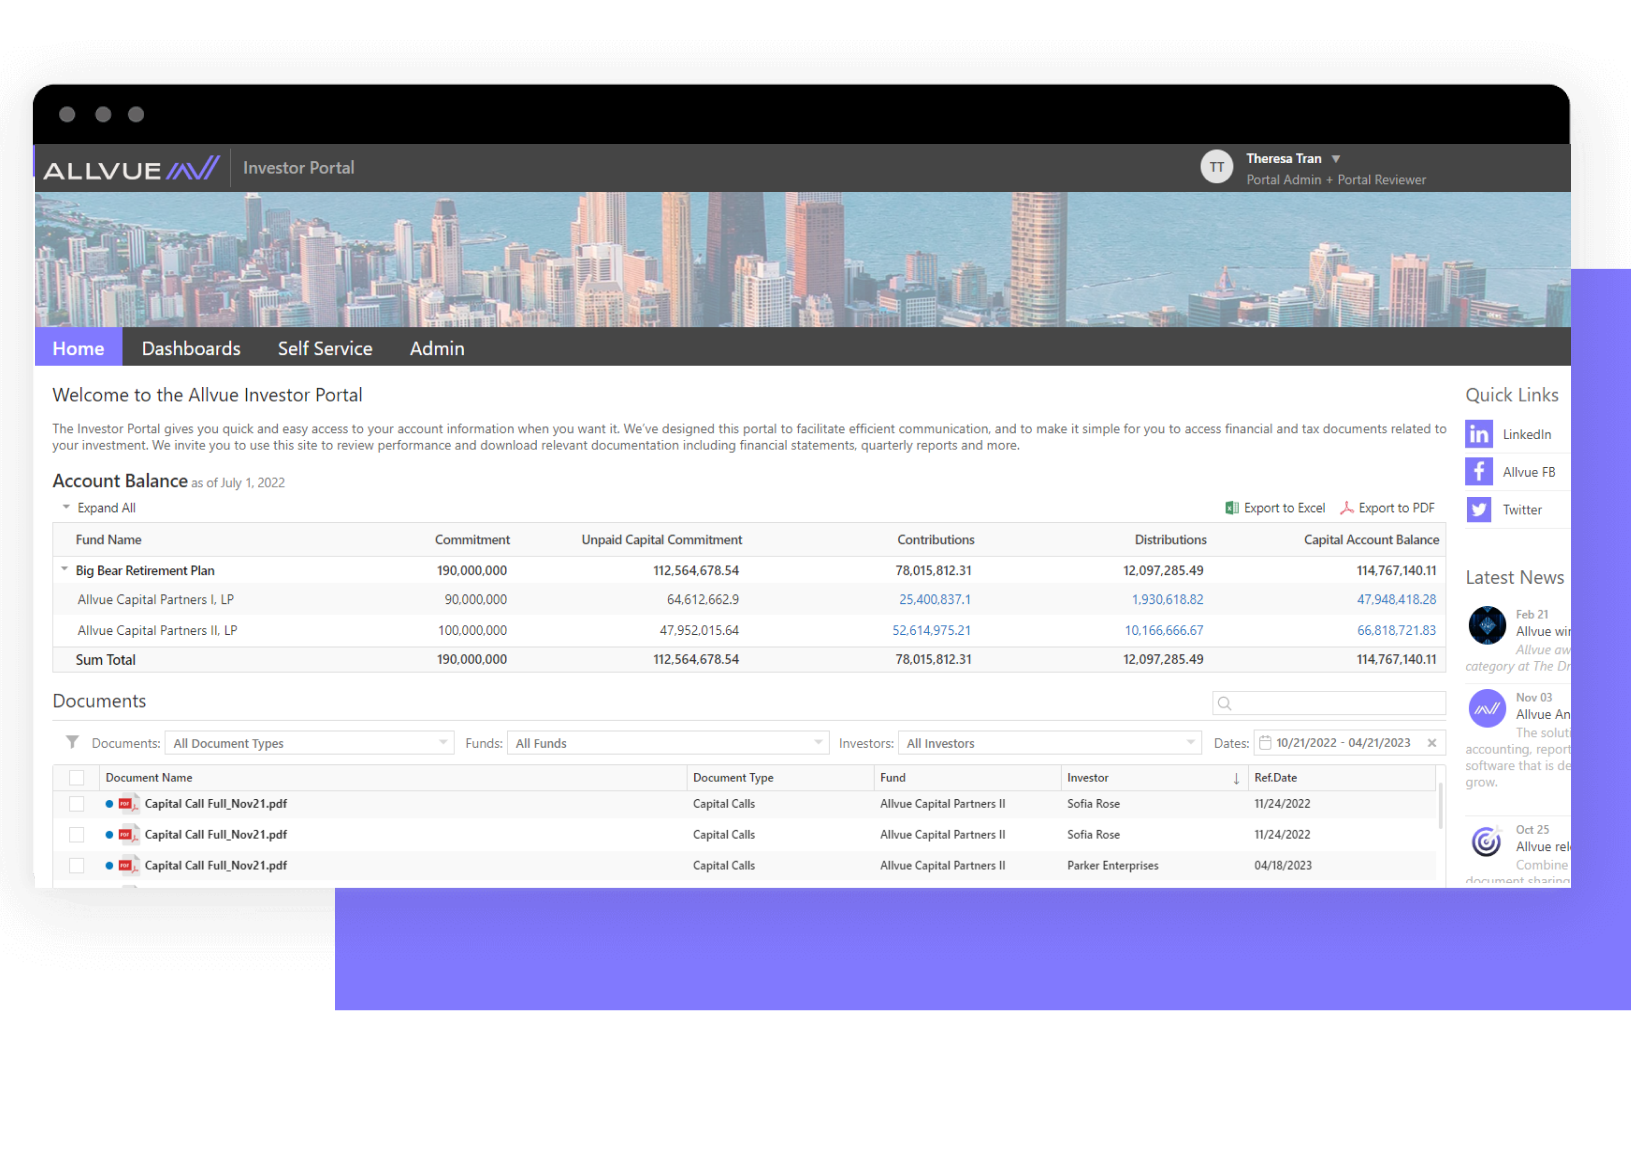The image size is (1631, 1167).
Task: Click the Commitment column header
Action: click(472, 540)
